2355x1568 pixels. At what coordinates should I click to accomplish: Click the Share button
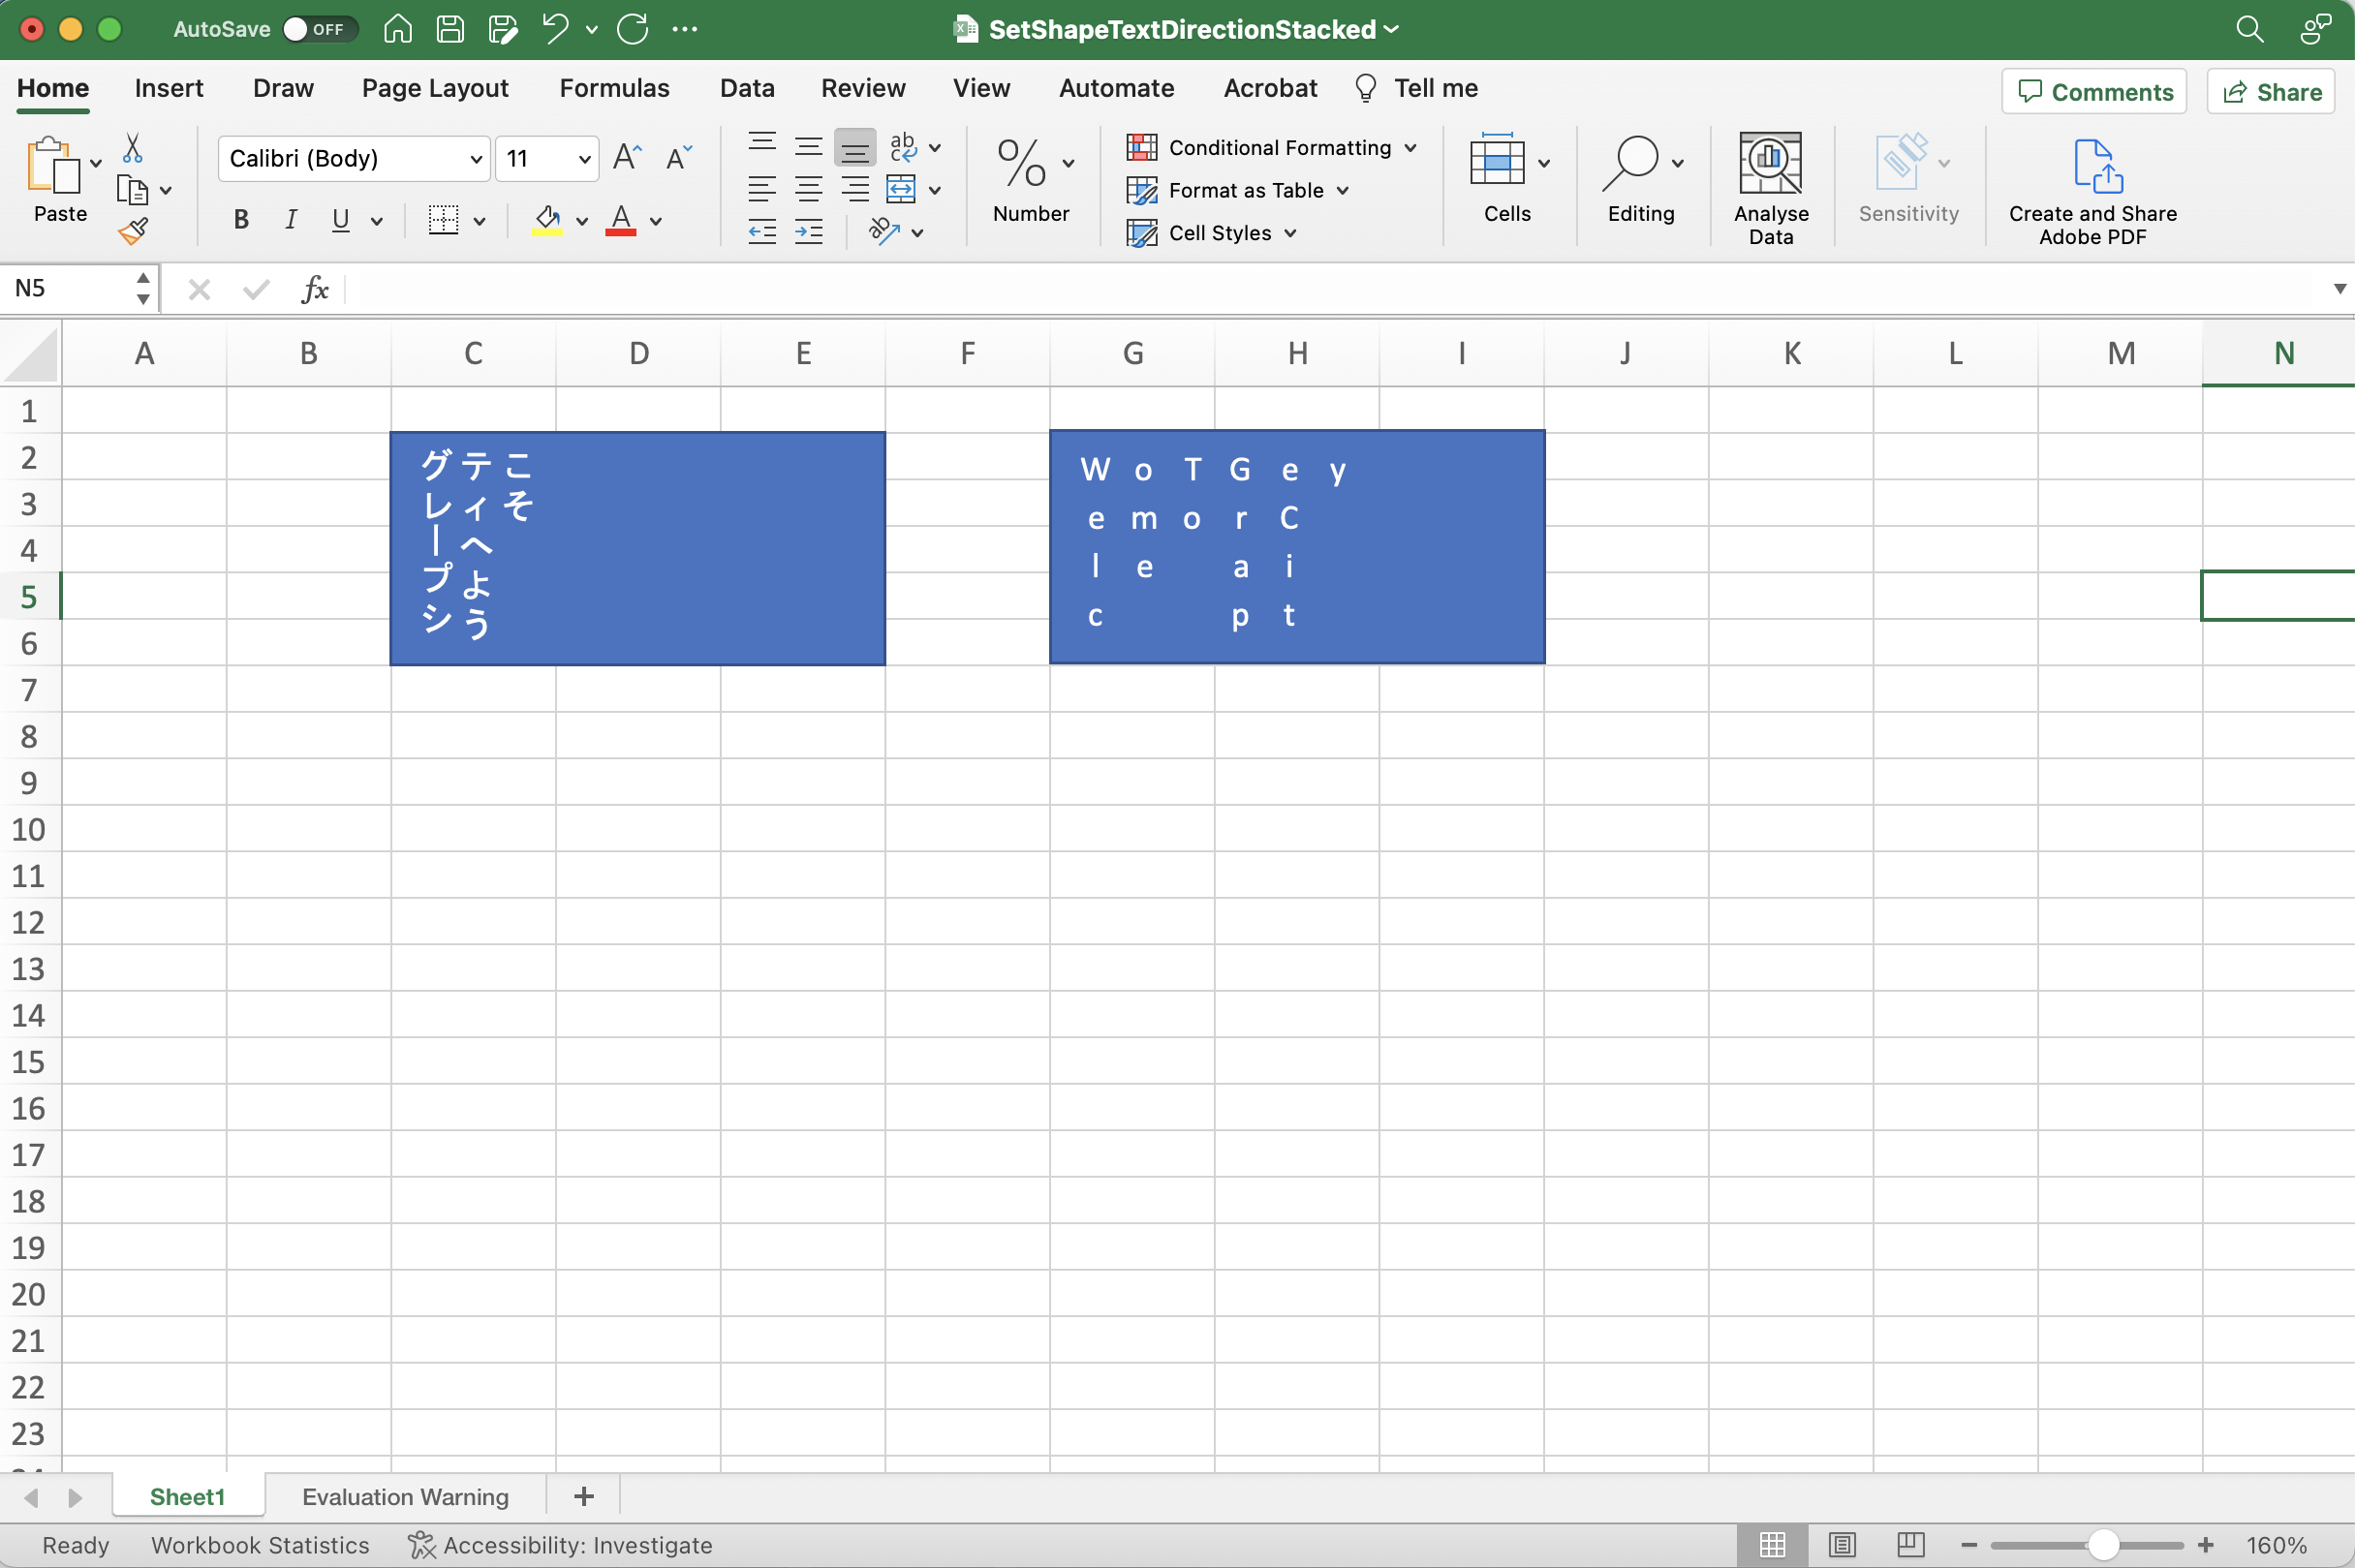click(x=2271, y=92)
